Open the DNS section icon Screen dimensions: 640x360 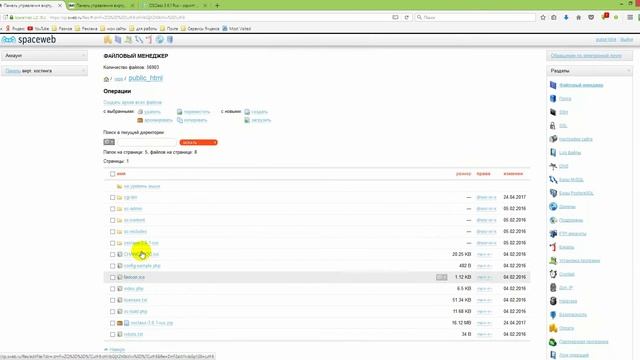553,166
